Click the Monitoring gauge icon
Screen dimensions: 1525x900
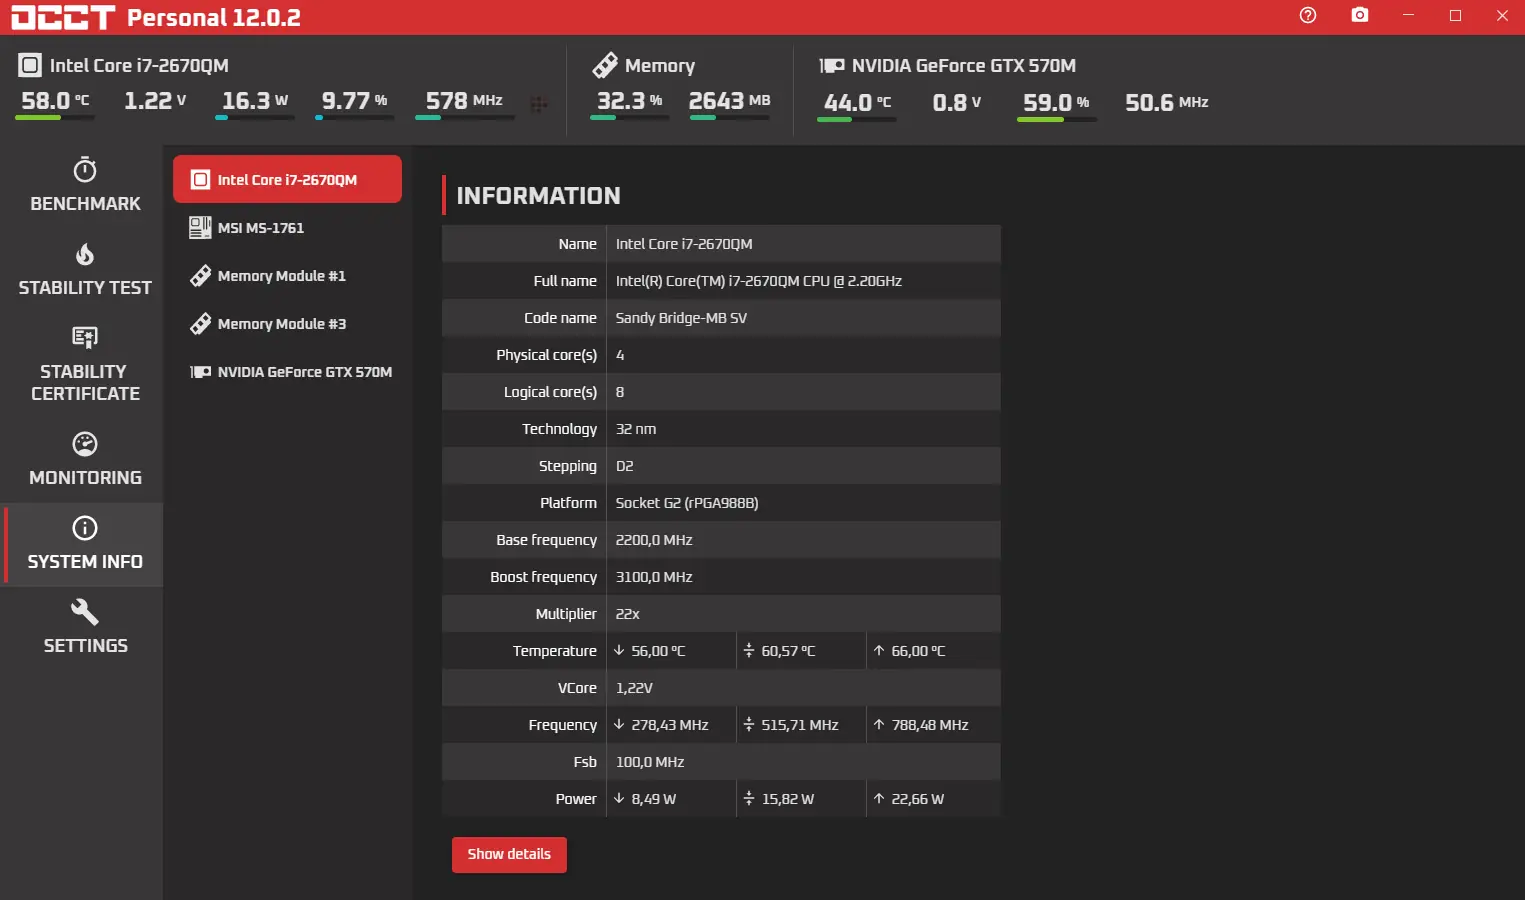pyautogui.click(x=85, y=443)
